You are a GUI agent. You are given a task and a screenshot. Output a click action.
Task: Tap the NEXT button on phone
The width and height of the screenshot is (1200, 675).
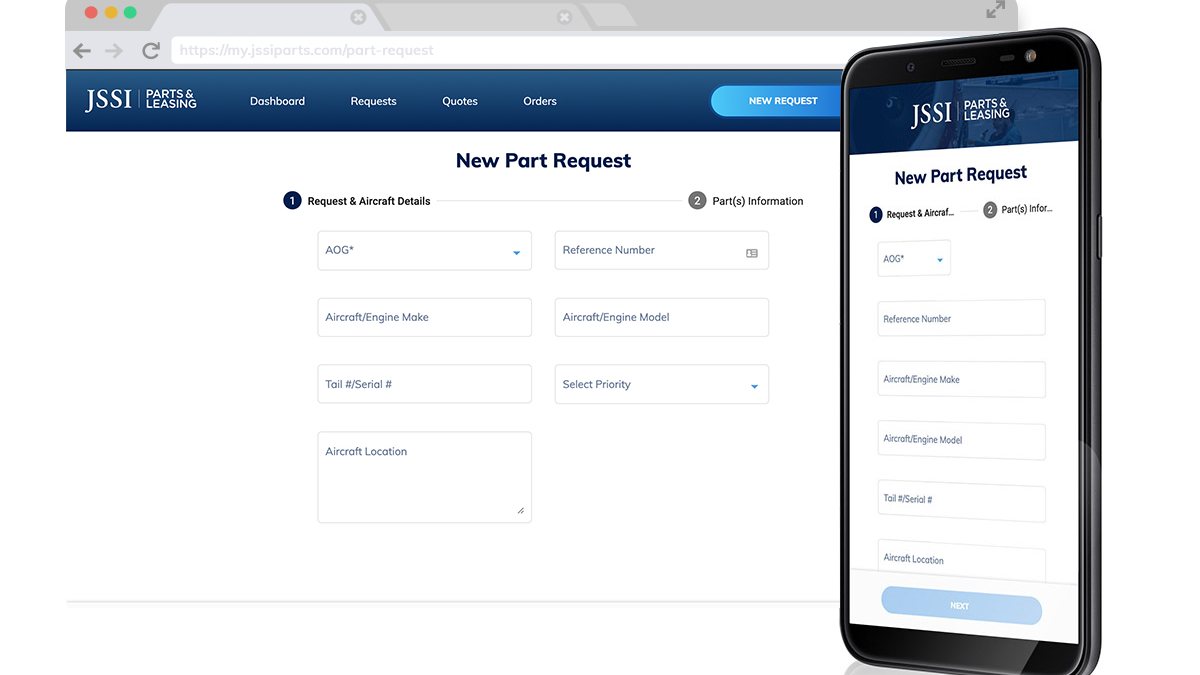960,606
